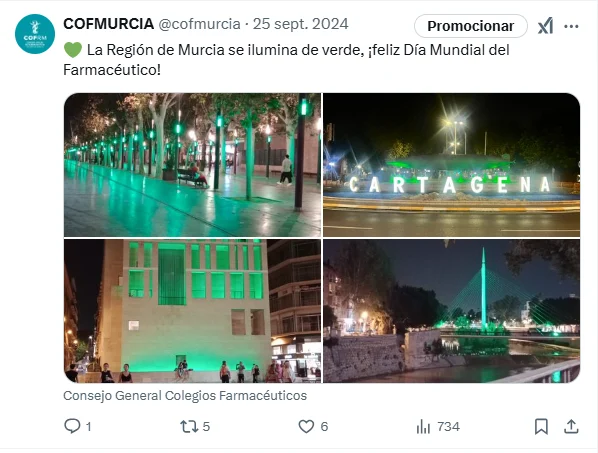The width and height of the screenshot is (598, 453).
Task: Bookmark this post
Action: [541, 426]
